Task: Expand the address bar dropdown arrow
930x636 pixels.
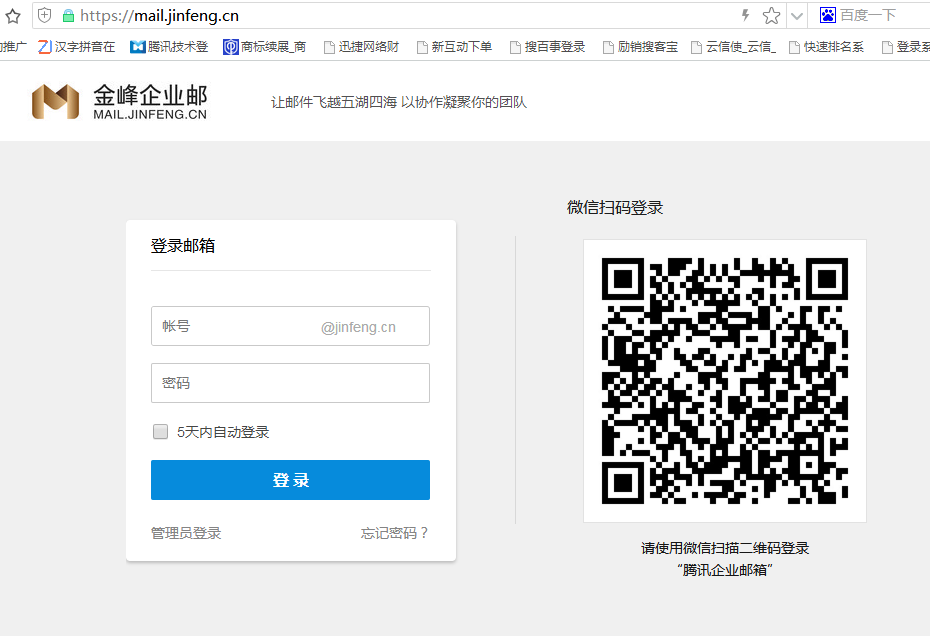Action: 797,16
